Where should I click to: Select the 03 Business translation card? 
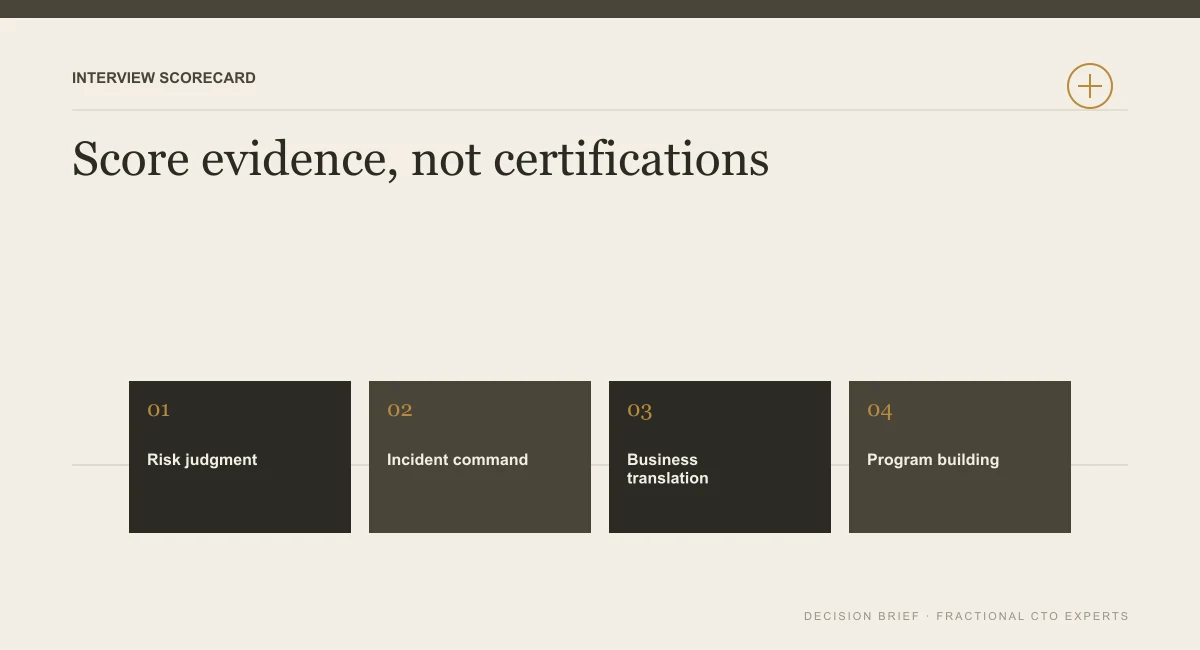click(x=720, y=457)
